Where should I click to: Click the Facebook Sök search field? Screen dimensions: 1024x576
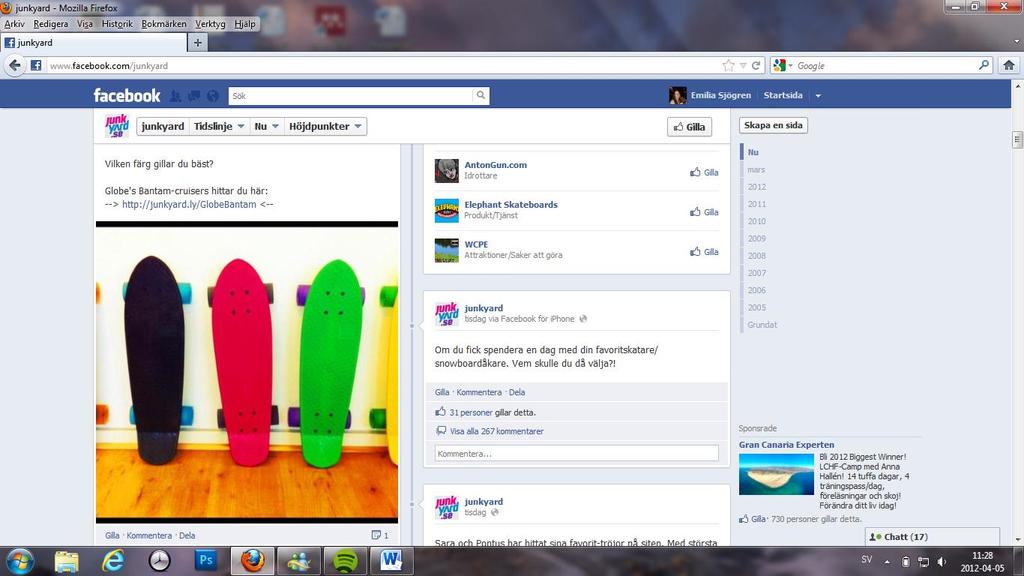point(351,95)
